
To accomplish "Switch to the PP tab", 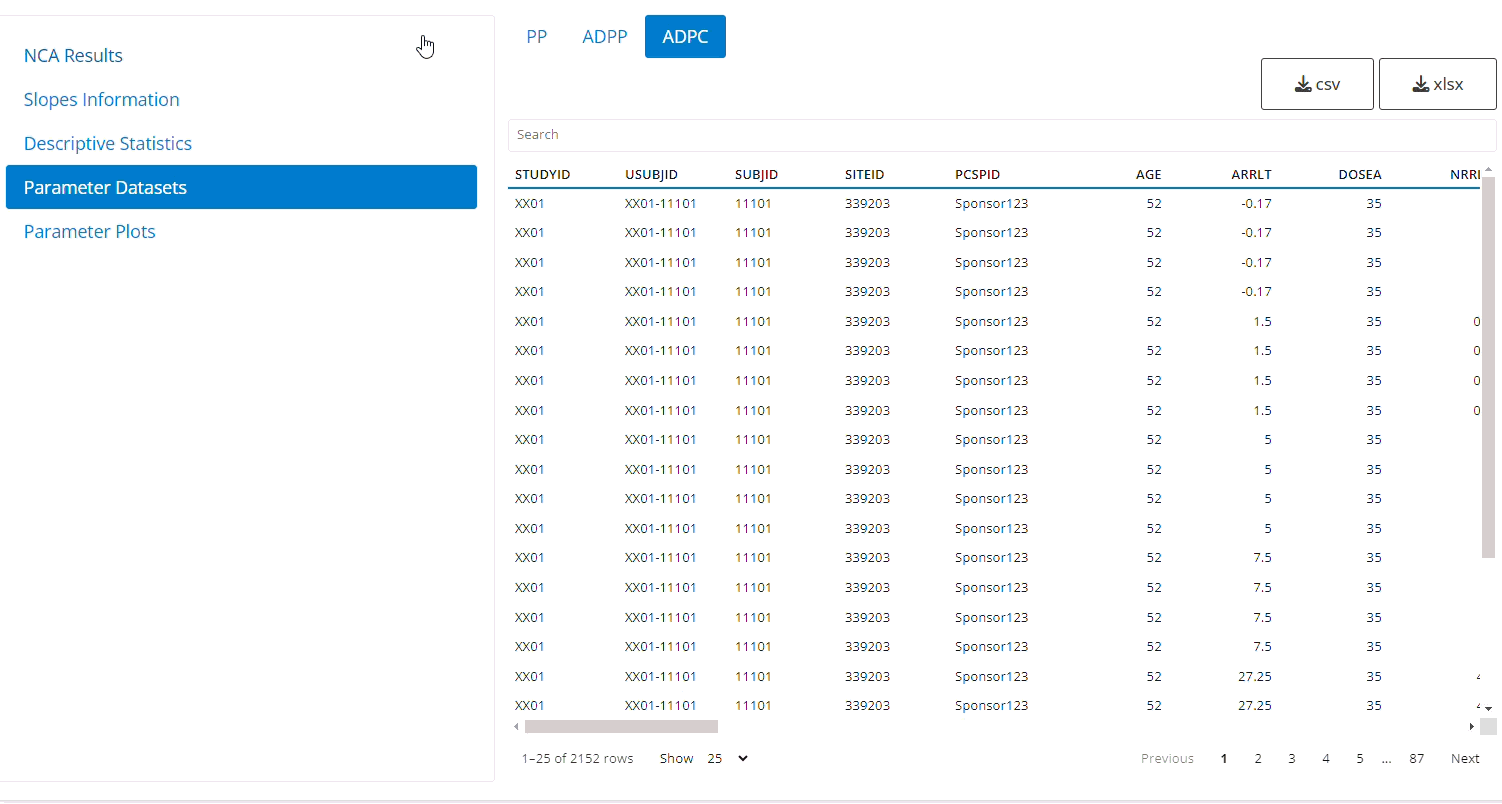I will pos(537,36).
